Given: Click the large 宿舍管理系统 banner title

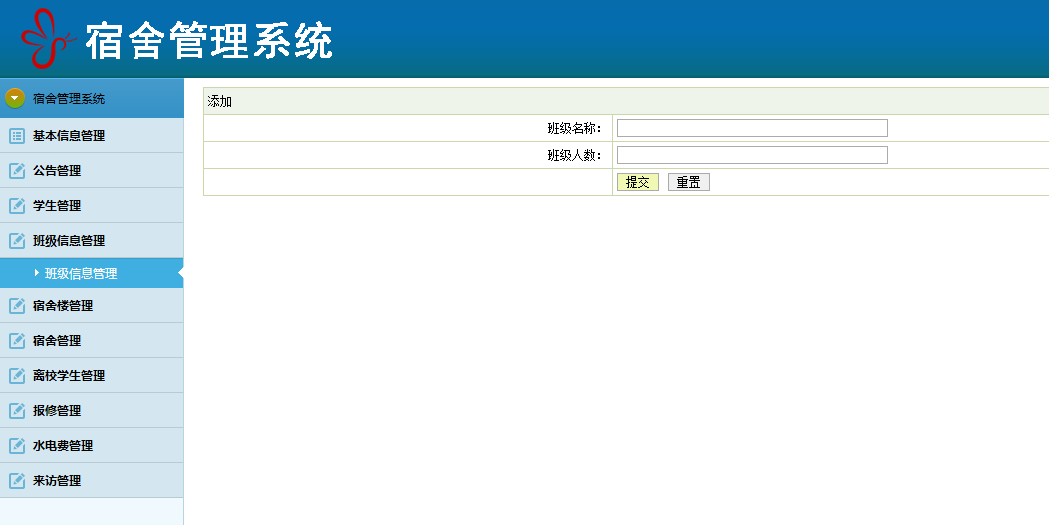Looking at the screenshot, I should click(x=209, y=41).
